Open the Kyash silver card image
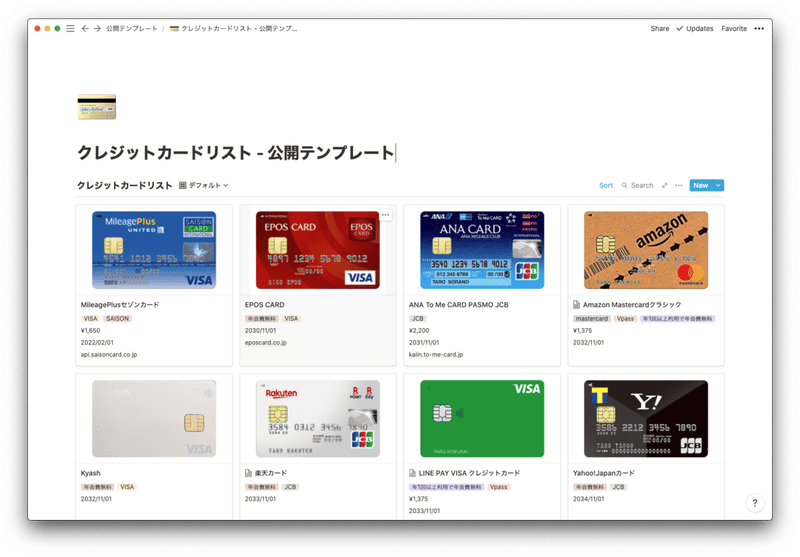 pos(154,418)
